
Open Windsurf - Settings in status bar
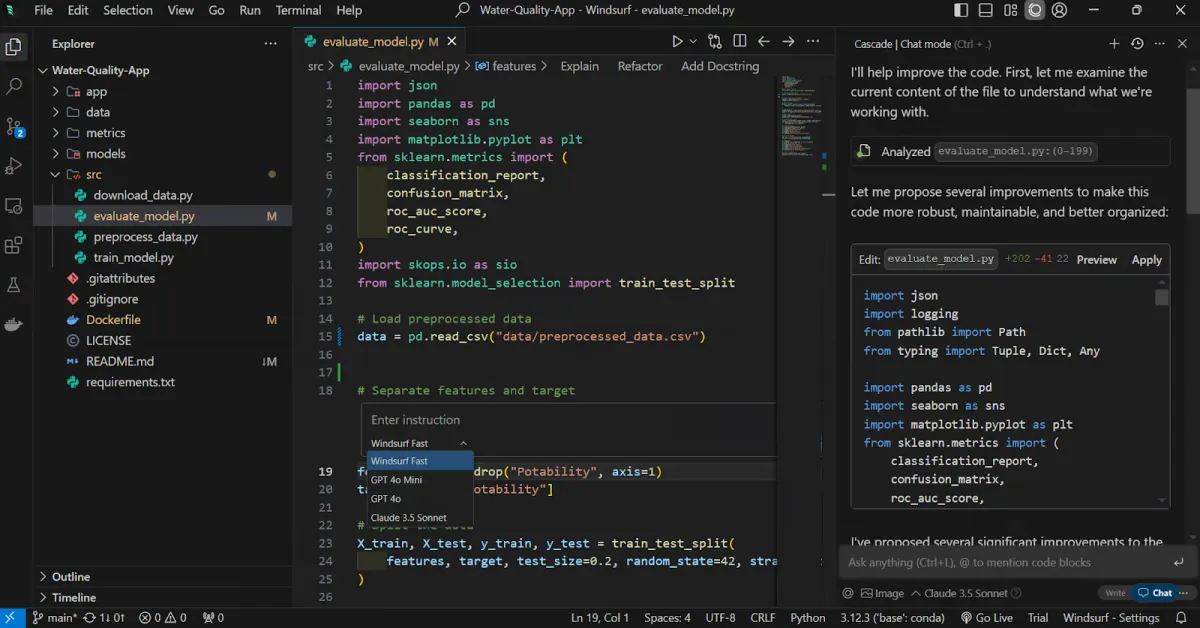[1110, 618]
